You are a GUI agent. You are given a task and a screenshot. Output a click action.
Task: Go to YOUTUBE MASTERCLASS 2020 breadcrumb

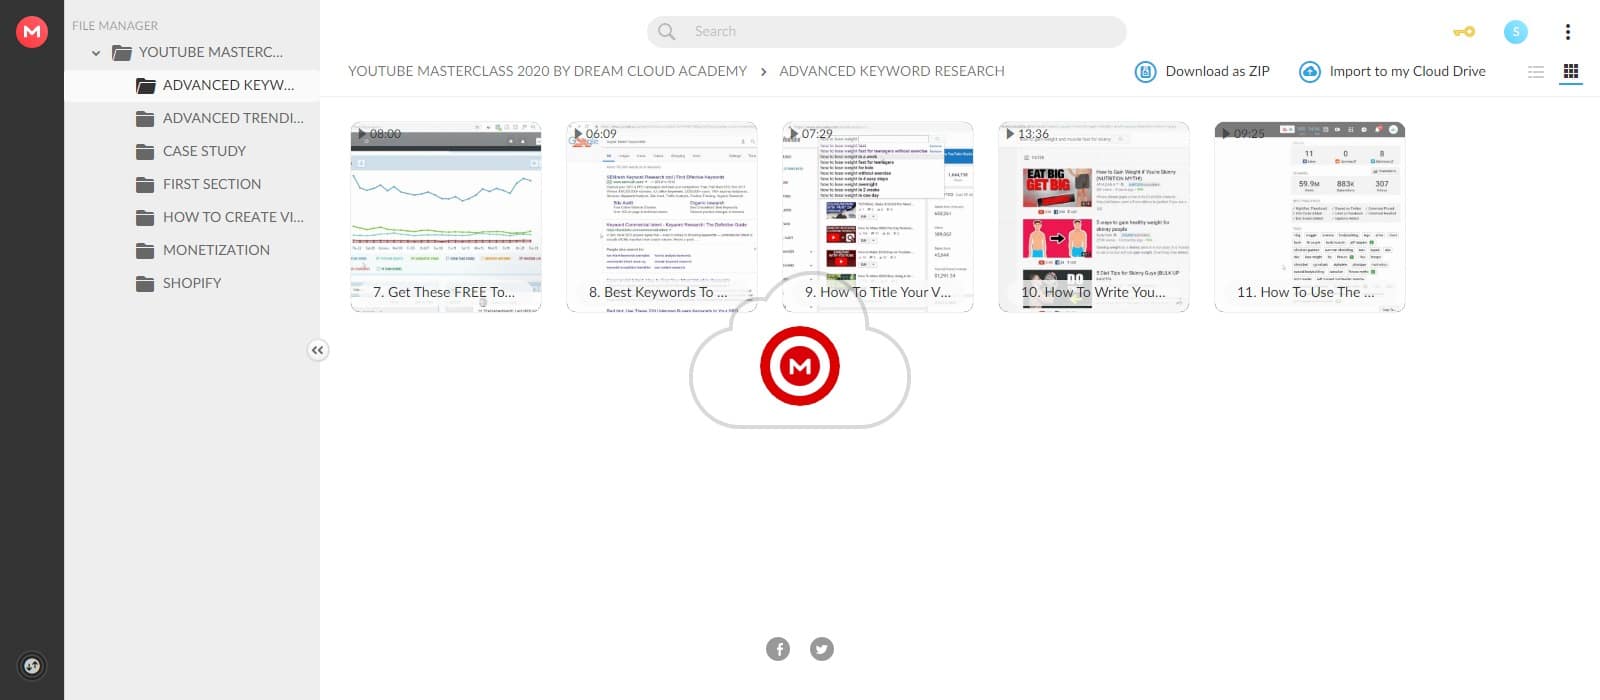click(x=547, y=72)
